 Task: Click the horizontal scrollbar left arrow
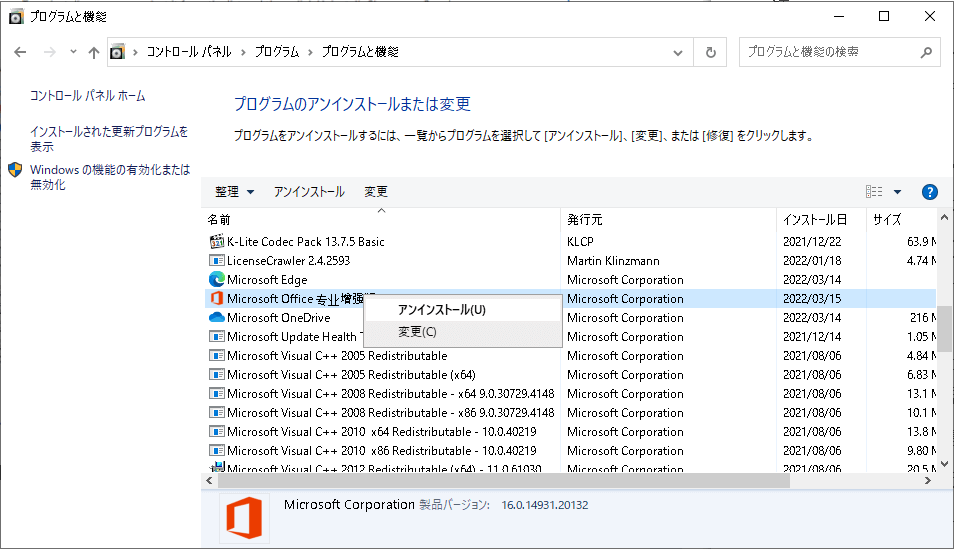pyautogui.click(x=209, y=481)
